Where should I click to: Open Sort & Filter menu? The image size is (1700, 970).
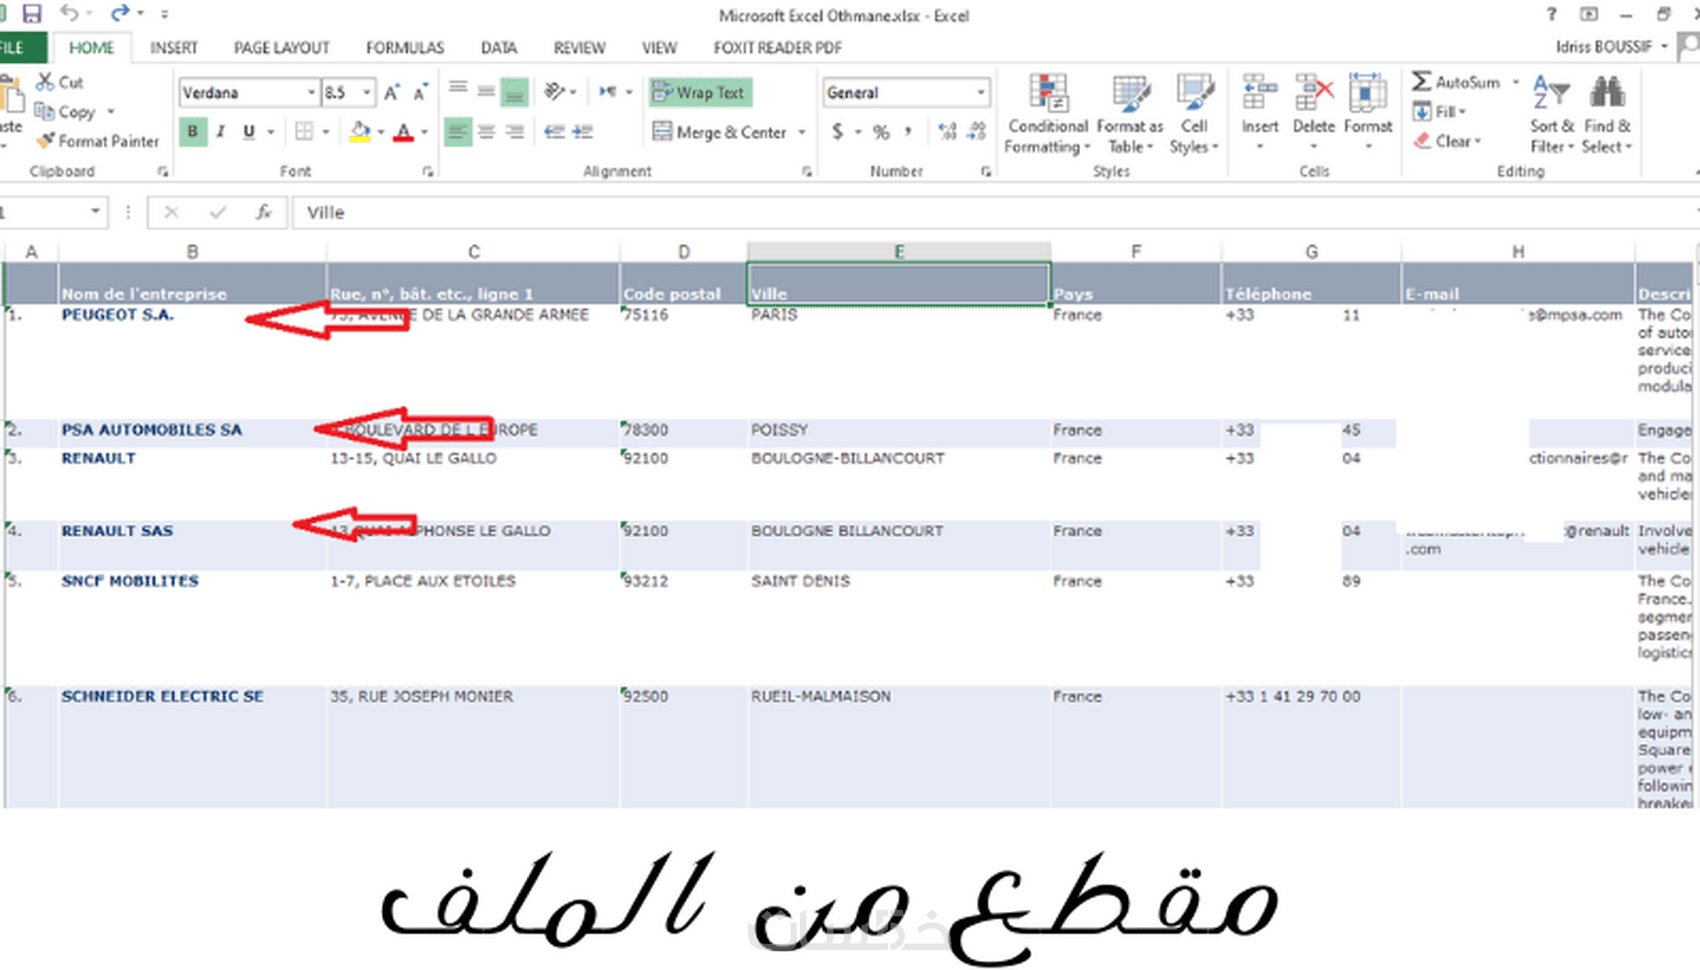tap(1552, 114)
